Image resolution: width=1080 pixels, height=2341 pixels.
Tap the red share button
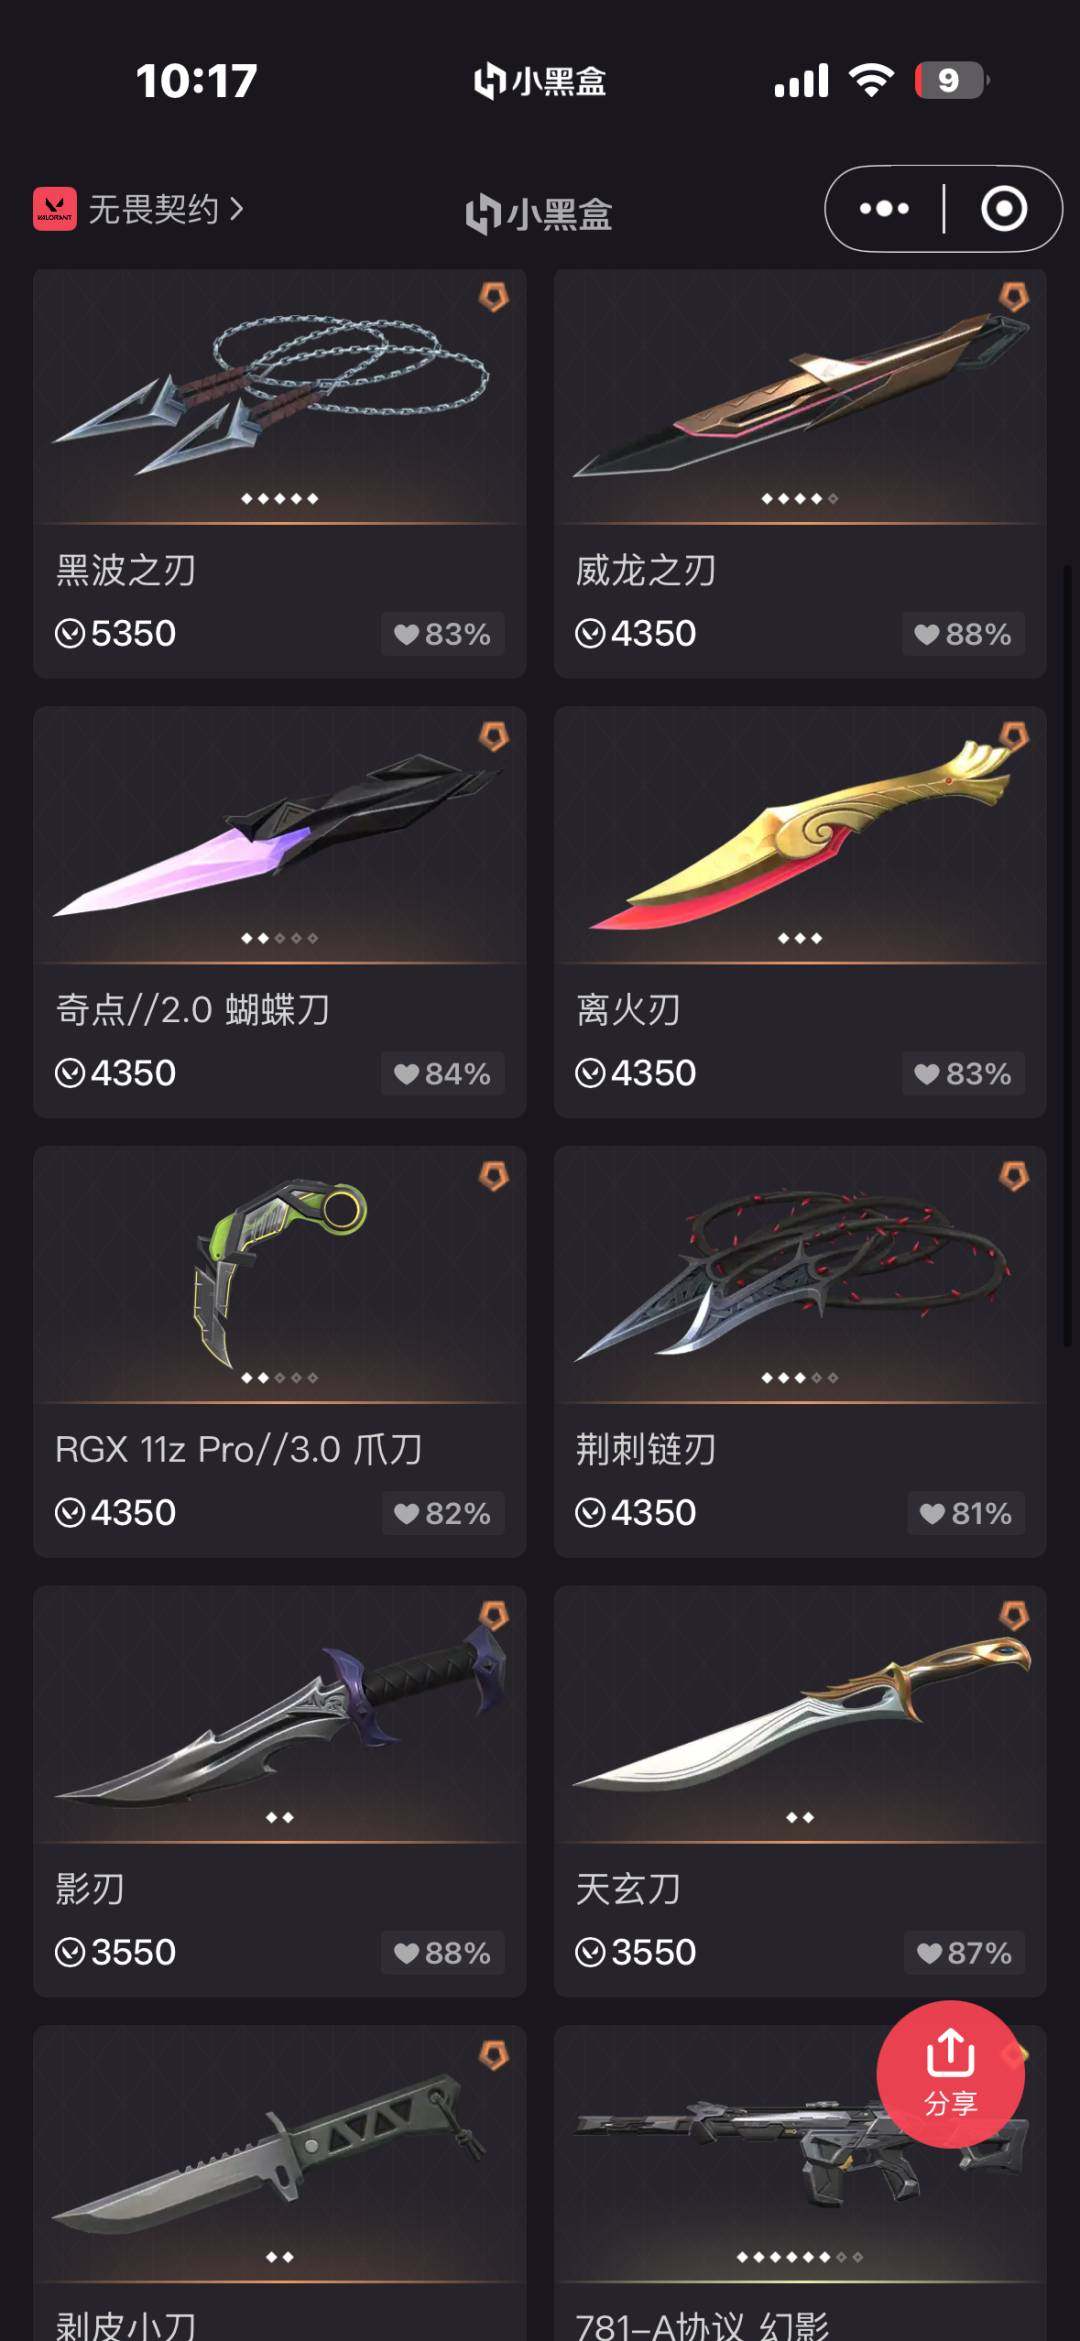(950, 2073)
